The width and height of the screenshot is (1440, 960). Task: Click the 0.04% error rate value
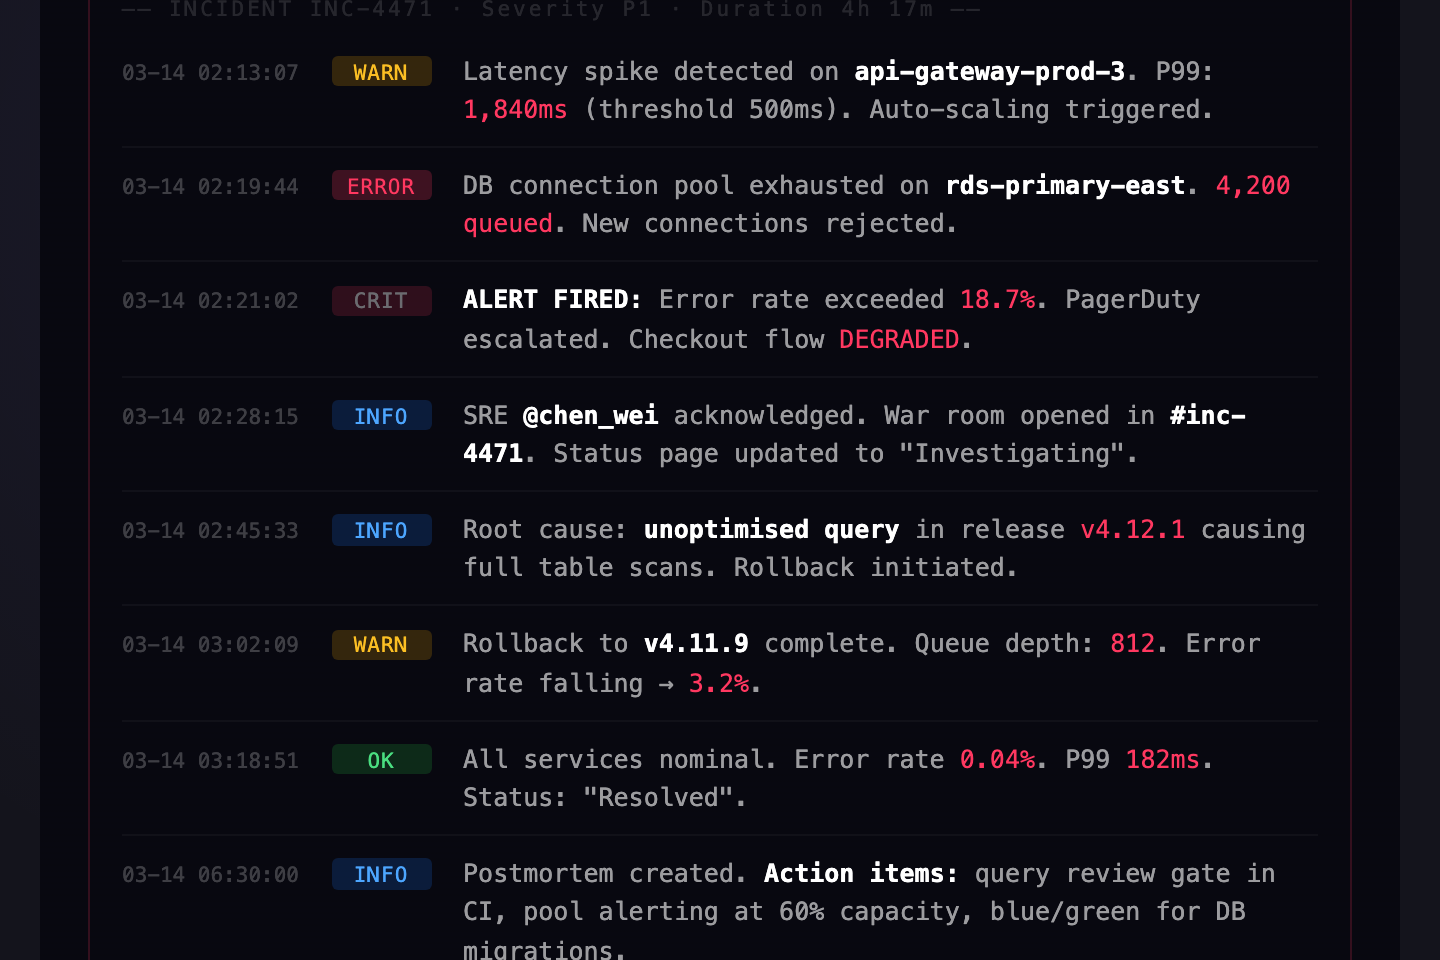(x=997, y=760)
